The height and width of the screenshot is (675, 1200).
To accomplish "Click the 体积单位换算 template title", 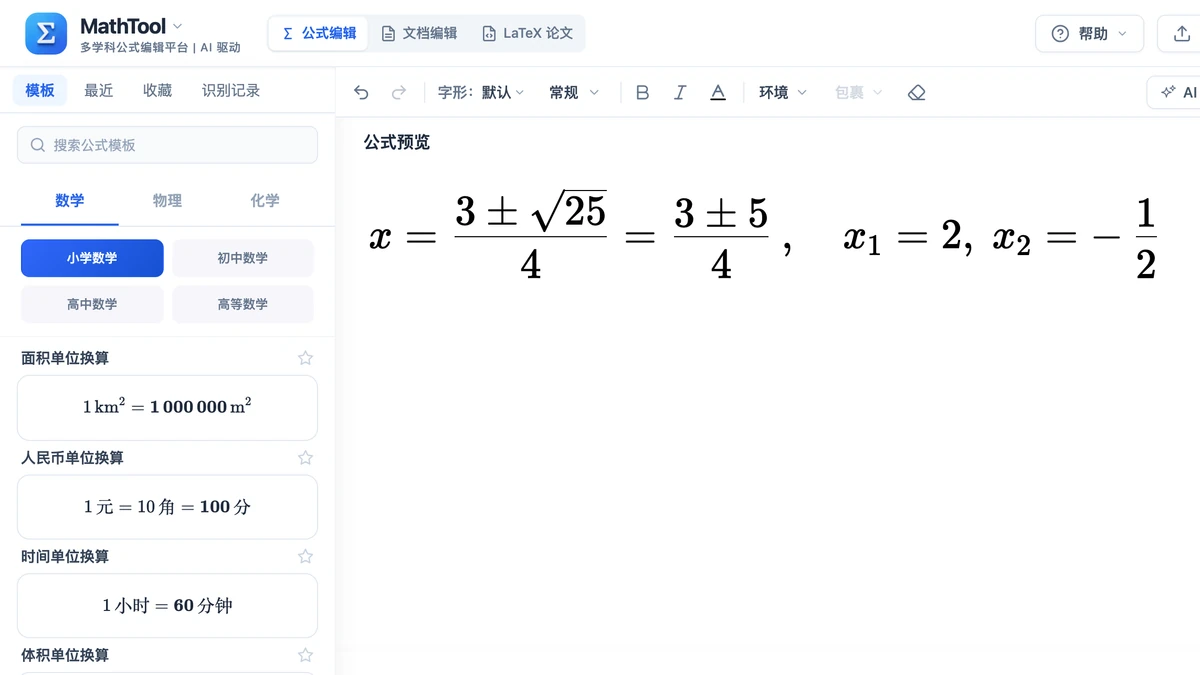I will [x=65, y=655].
